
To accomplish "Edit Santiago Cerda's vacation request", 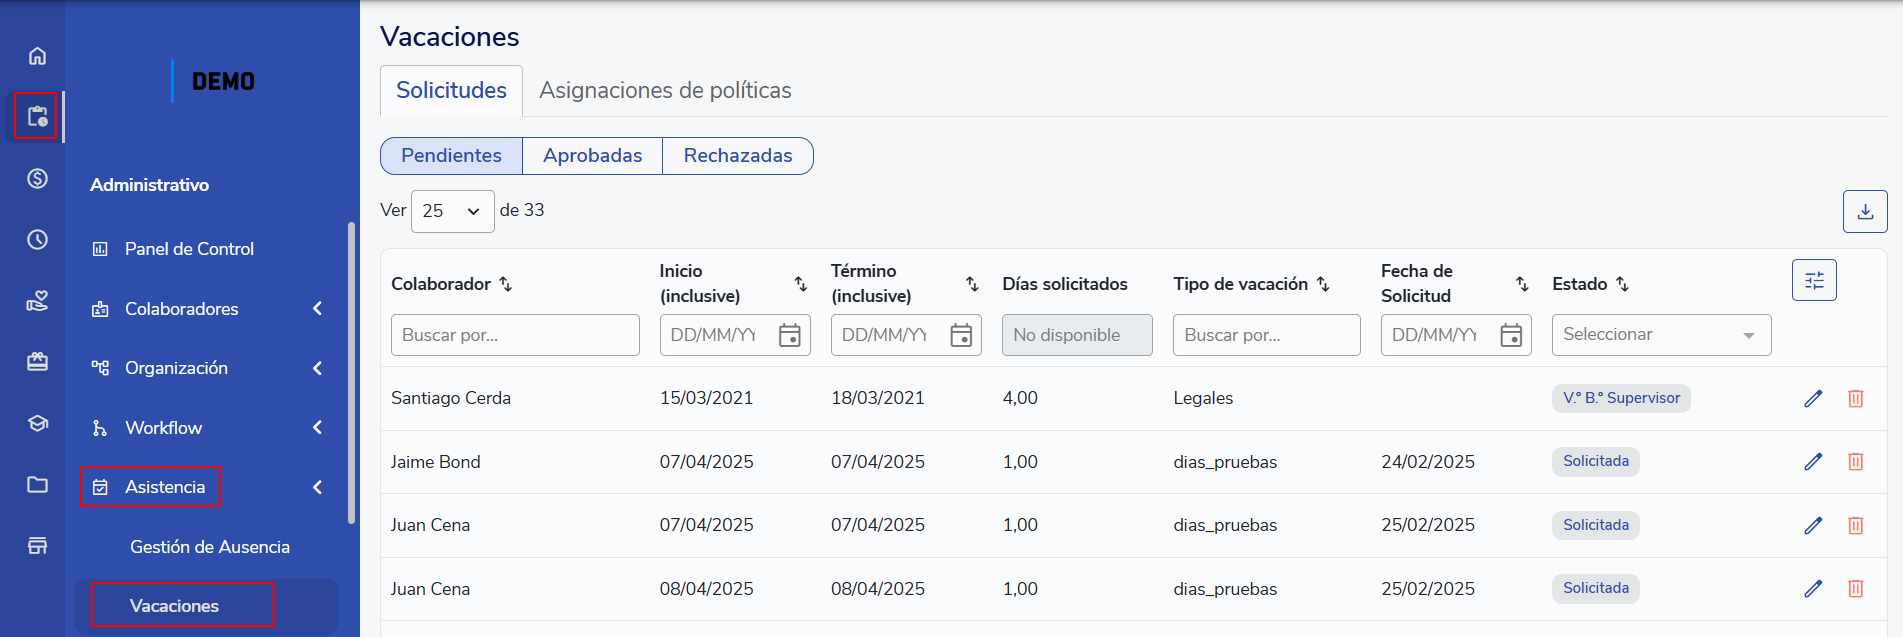I will [x=1812, y=398].
